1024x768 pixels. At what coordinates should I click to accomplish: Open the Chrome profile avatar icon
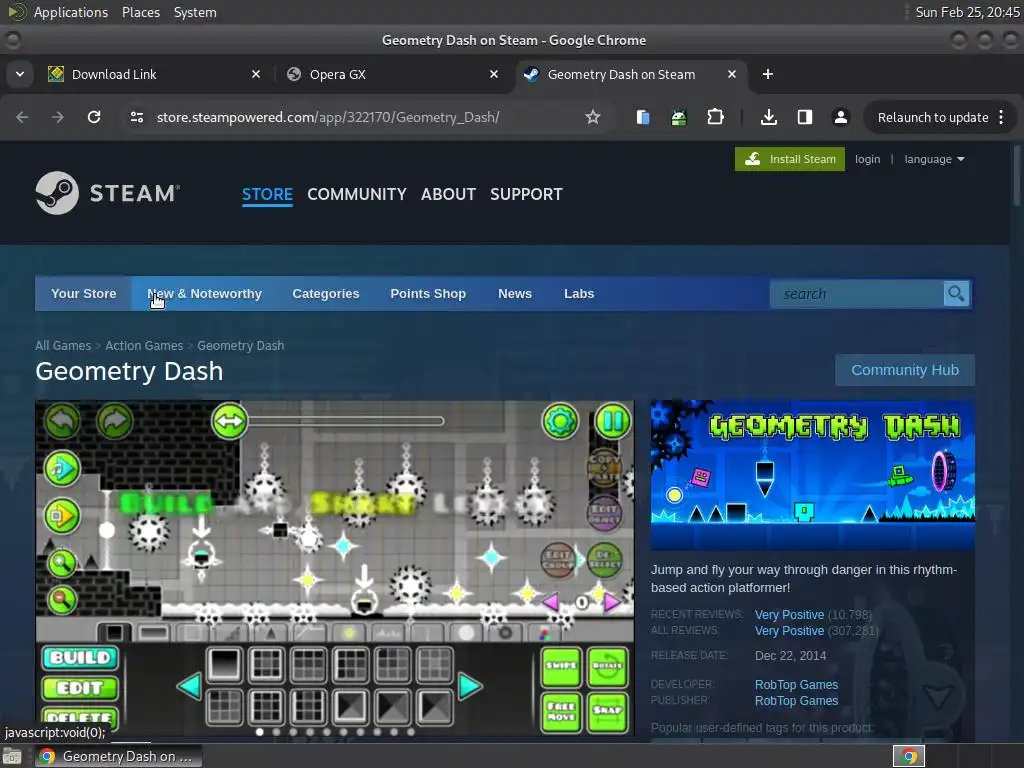pyautogui.click(x=840, y=117)
